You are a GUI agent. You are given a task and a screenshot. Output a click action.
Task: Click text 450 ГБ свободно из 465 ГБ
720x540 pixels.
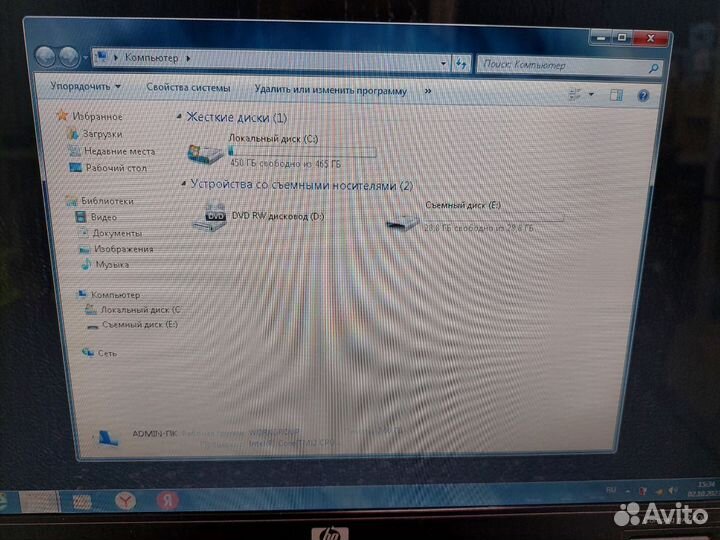(285, 163)
